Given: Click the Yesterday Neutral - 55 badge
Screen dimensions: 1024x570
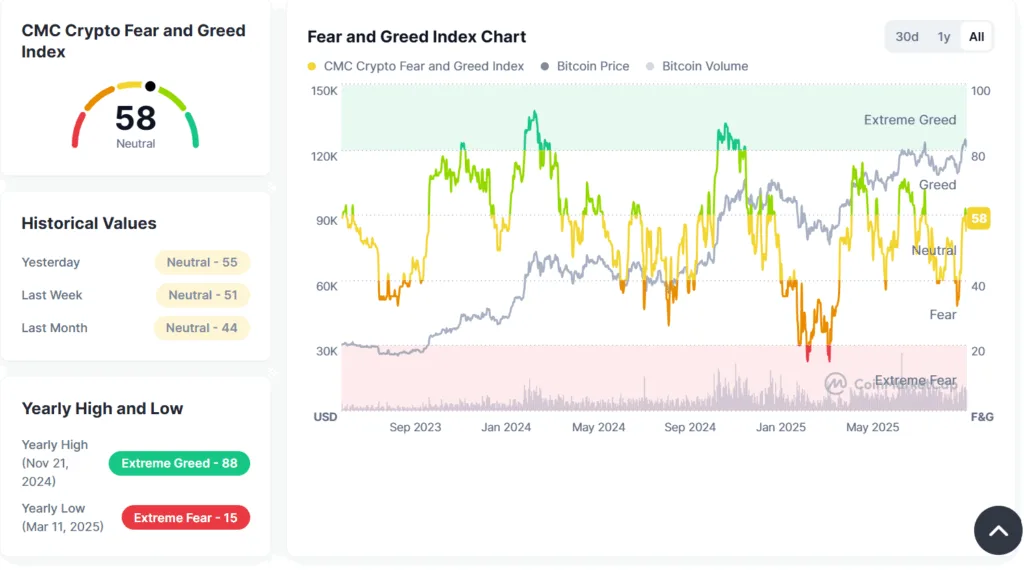Looking at the screenshot, I should [202, 262].
